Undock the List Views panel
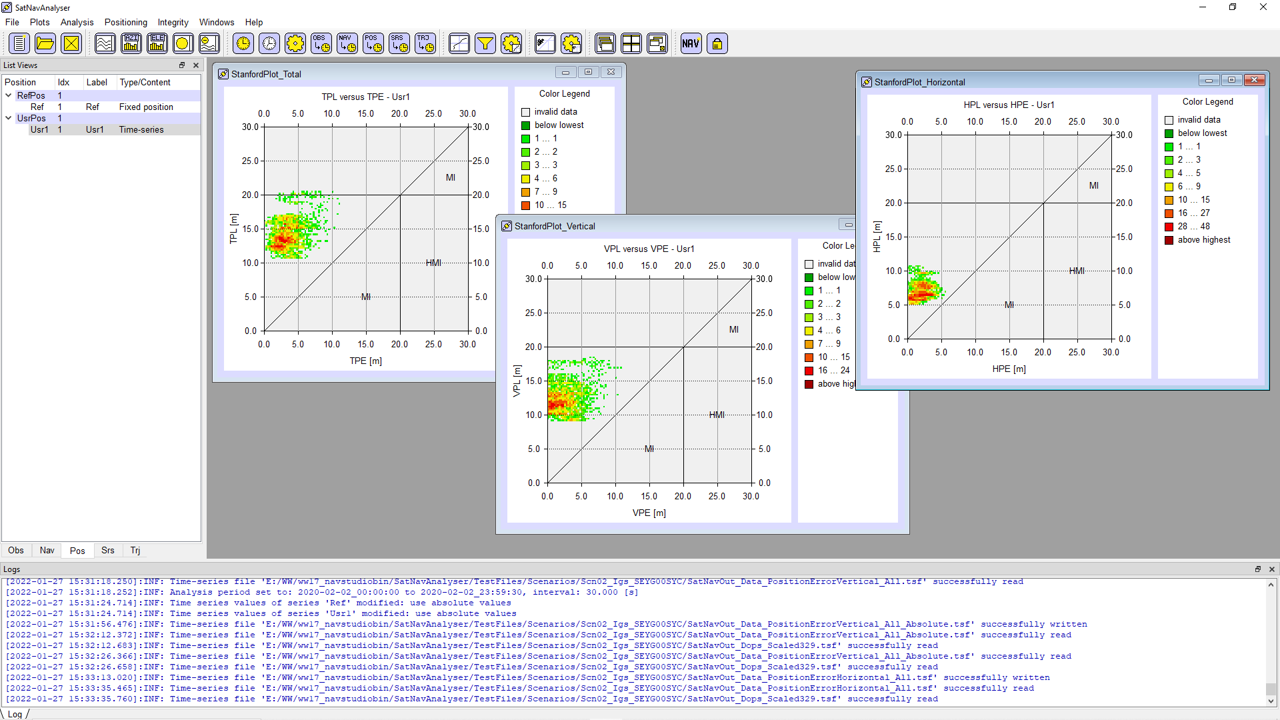Screen dimensions: 1280x720 point(182,65)
